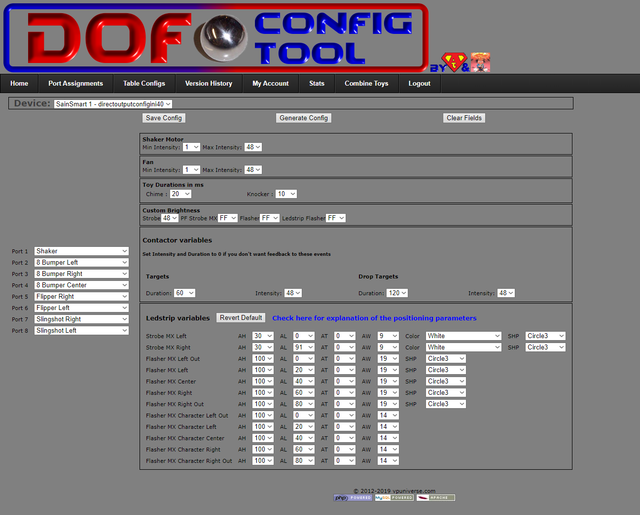Image resolution: width=640 pixels, height=515 pixels.
Task: Open Port 6 Flipper Left dropdown
Action: click(82, 308)
